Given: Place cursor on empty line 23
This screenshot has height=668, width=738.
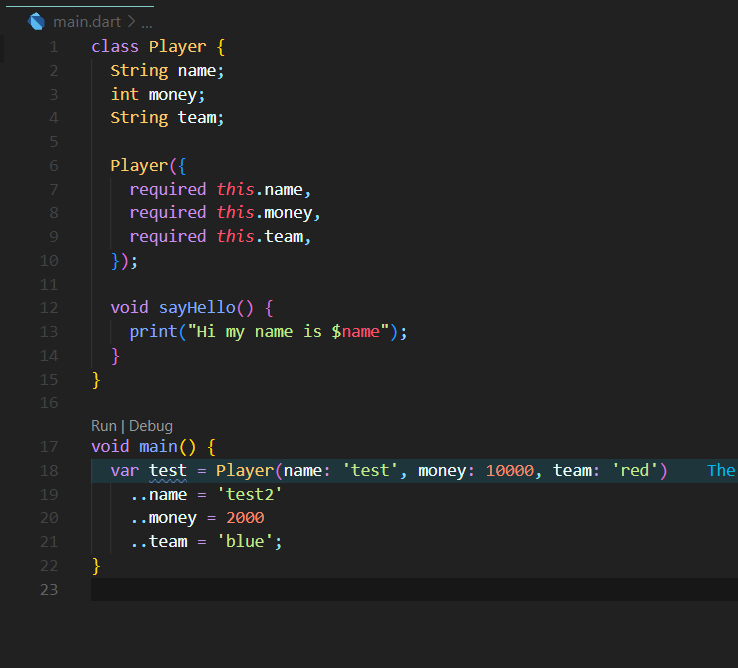Looking at the screenshot, I should click(x=414, y=589).
